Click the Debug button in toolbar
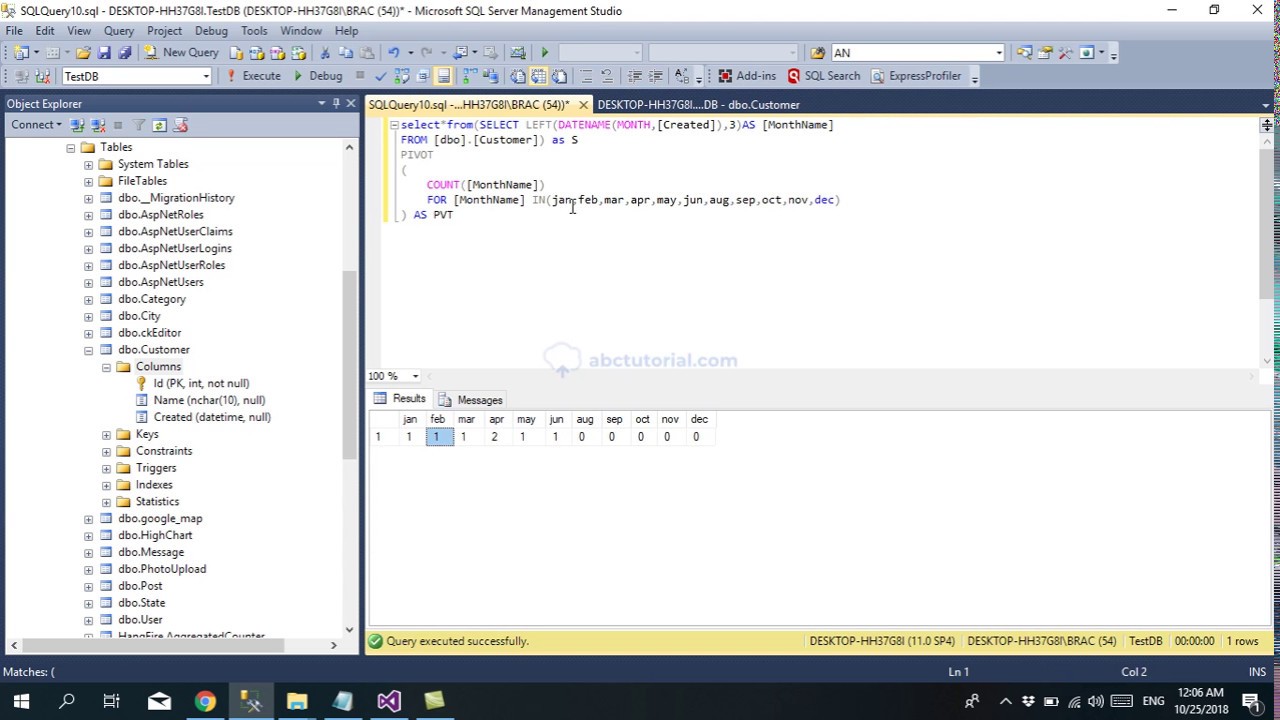The width and height of the screenshot is (1280, 720). [x=317, y=76]
